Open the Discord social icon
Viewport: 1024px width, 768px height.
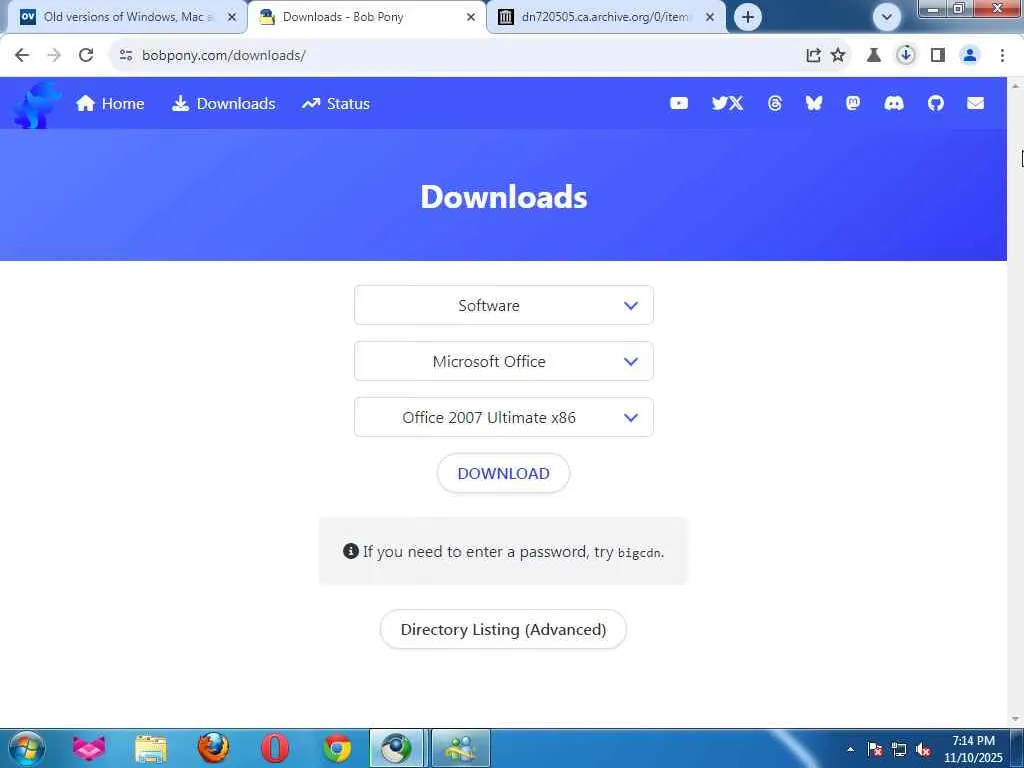(893, 103)
